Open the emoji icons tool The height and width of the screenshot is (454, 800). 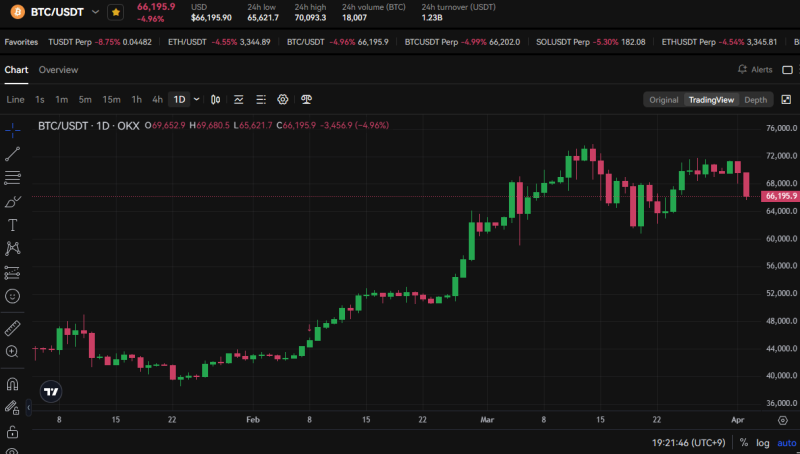click(13, 296)
